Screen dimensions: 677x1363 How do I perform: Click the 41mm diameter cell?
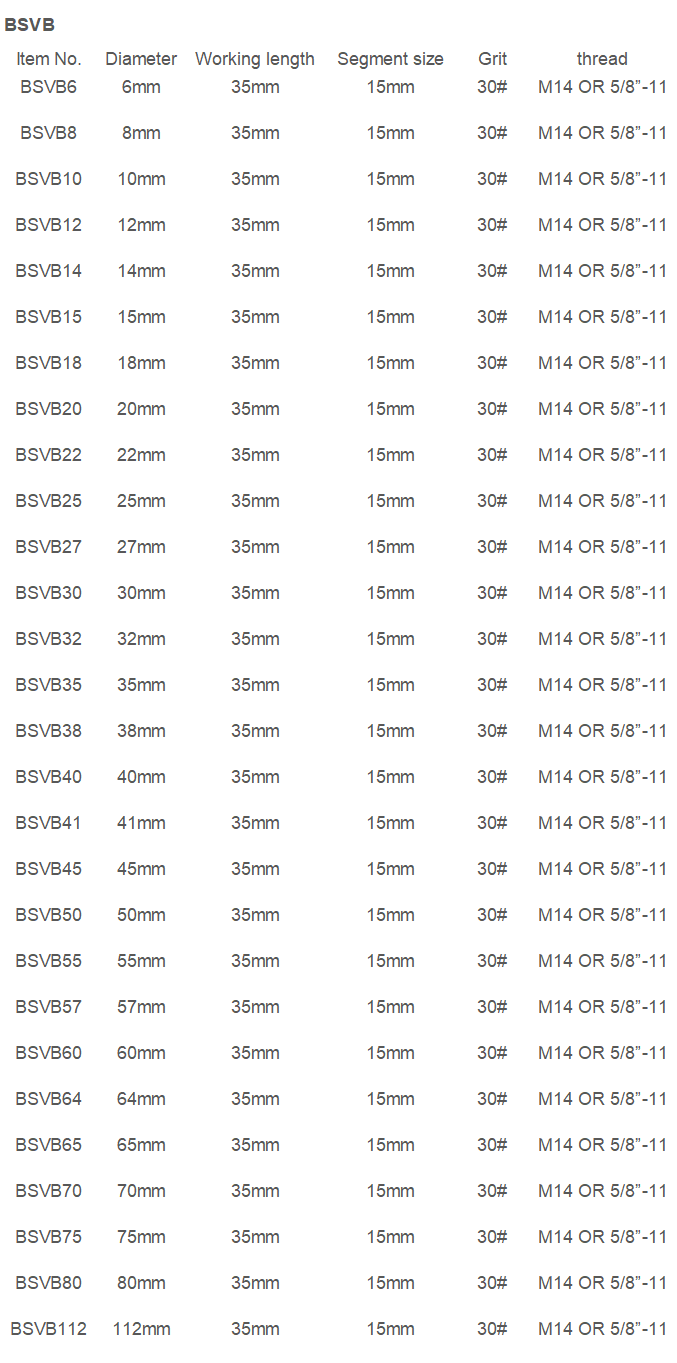pyautogui.click(x=141, y=823)
